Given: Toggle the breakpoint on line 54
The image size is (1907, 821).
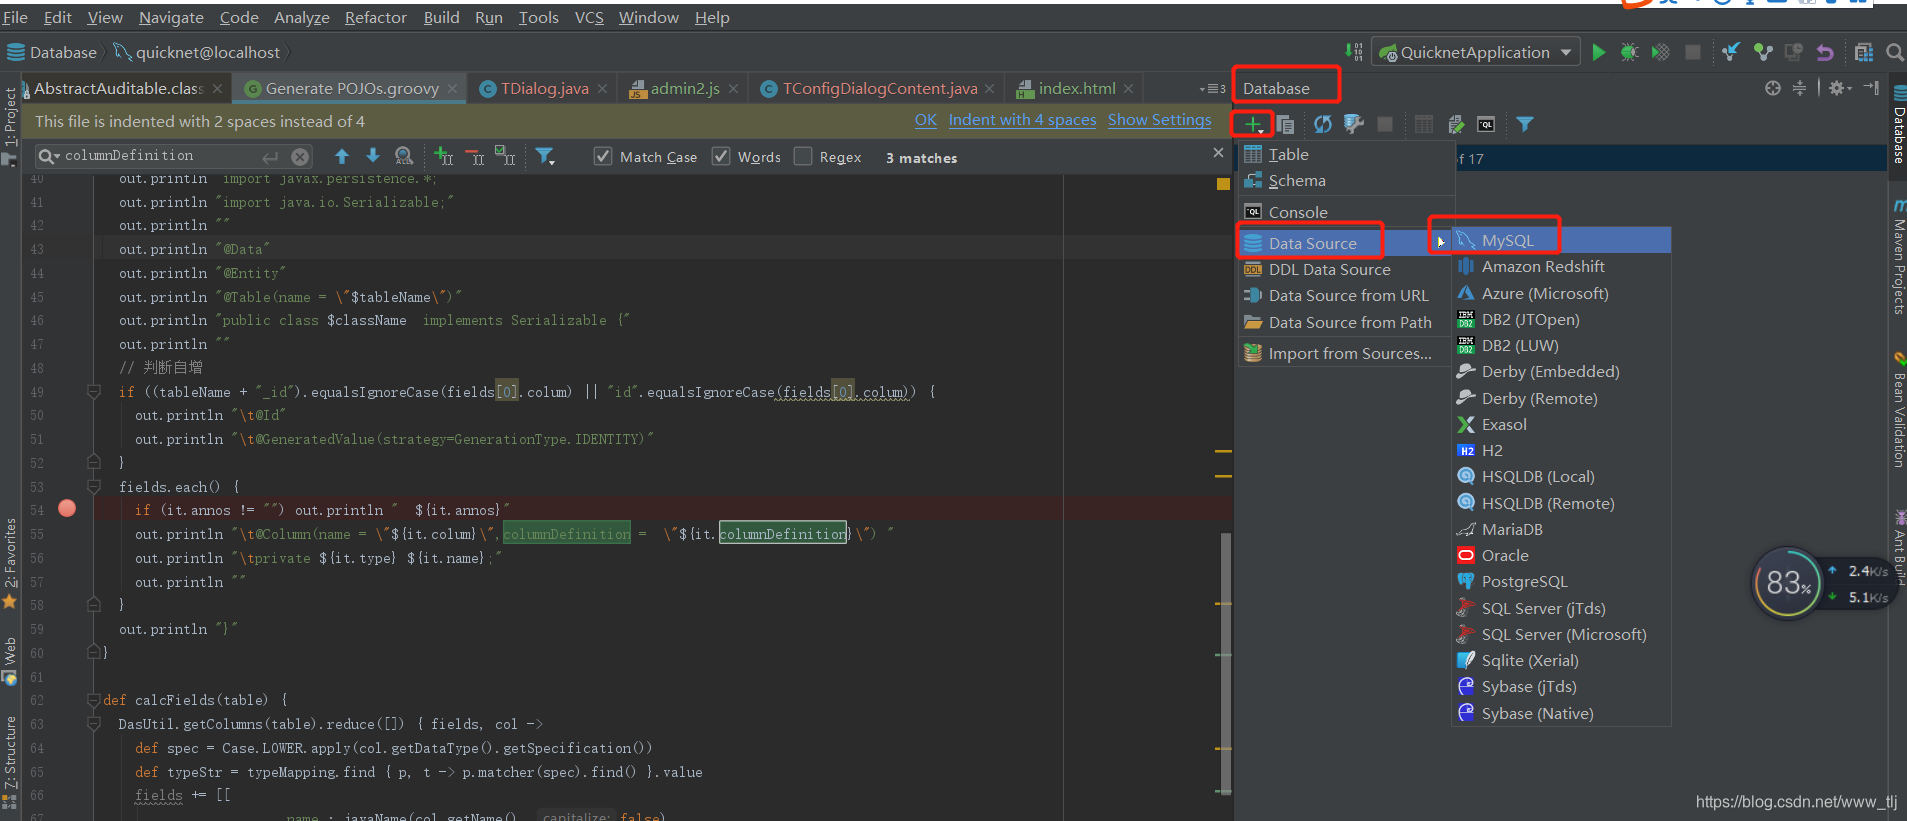Looking at the screenshot, I should pyautogui.click(x=67, y=508).
